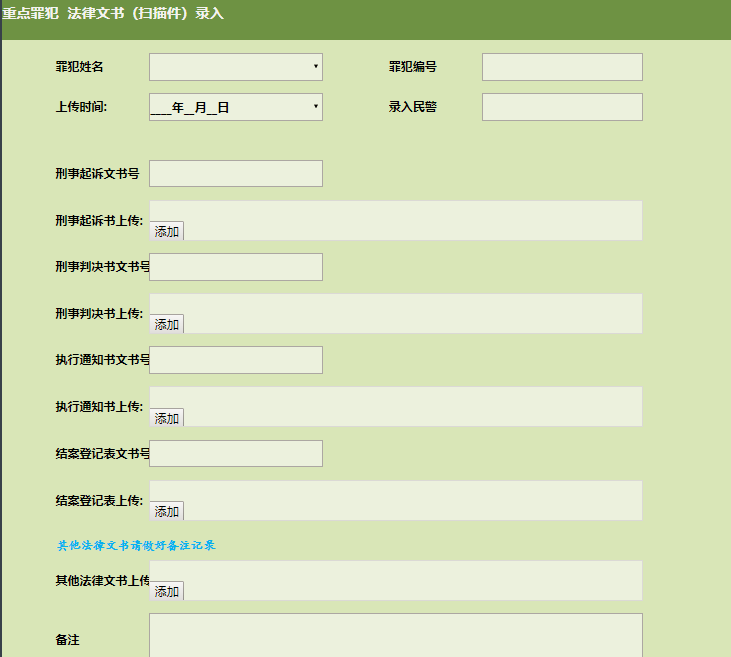Click 添加 button for 执行通知书上传
731x657 pixels.
[x=167, y=418]
